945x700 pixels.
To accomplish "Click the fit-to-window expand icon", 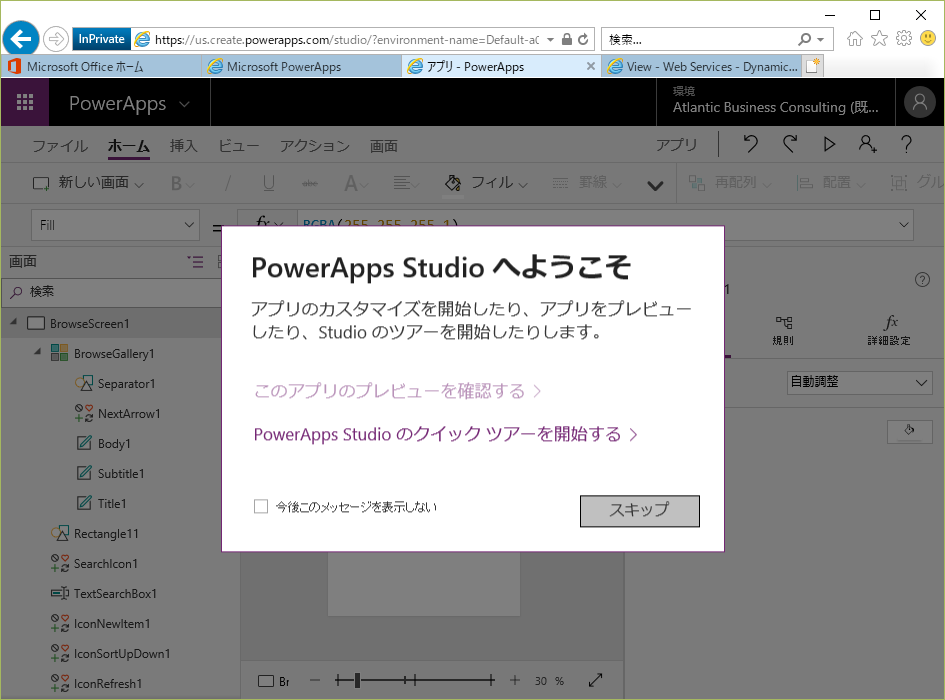I will pyautogui.click(x=595, y=680).
